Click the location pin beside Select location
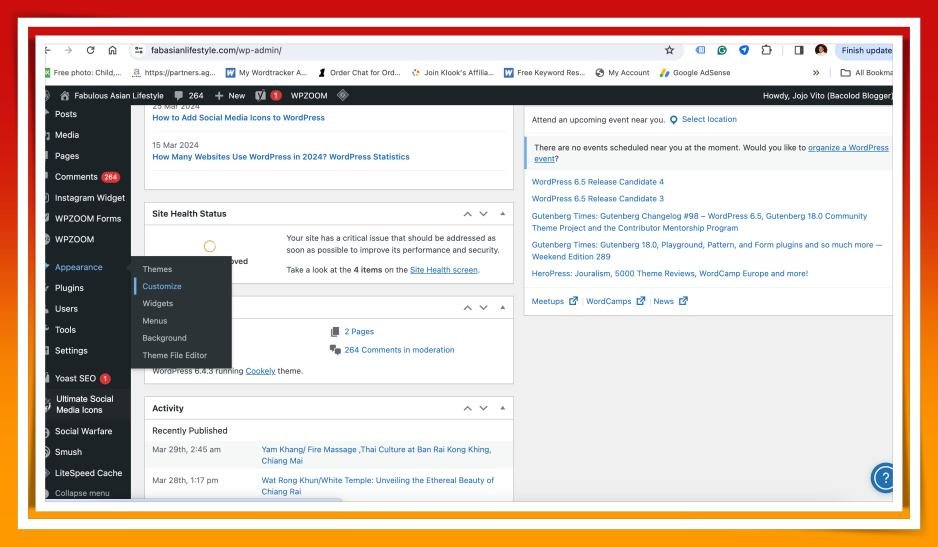Image resolution: width=938 pixels, height=547 pixels. [673, 120]
